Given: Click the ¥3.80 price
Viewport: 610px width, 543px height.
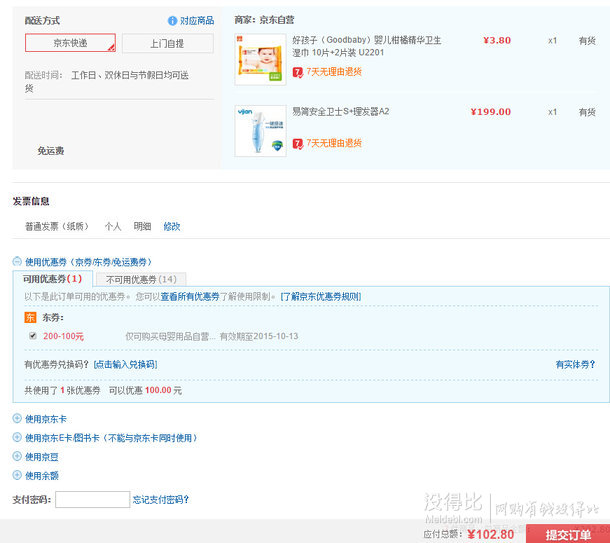Looking at the screenshot, I should [497, 40].
